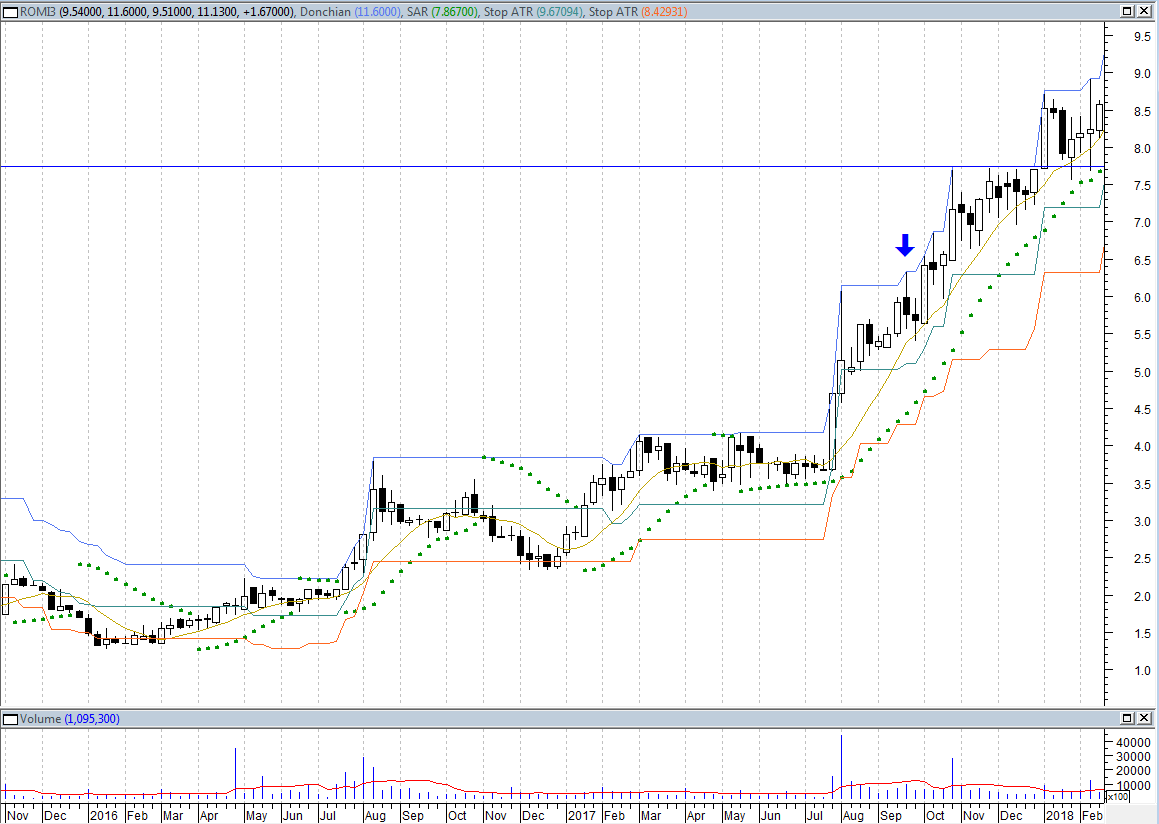This screenshot has height=824, width=1159.
Task: Click the 2018 year label on time axis
Action: (x=1060, y=816)
